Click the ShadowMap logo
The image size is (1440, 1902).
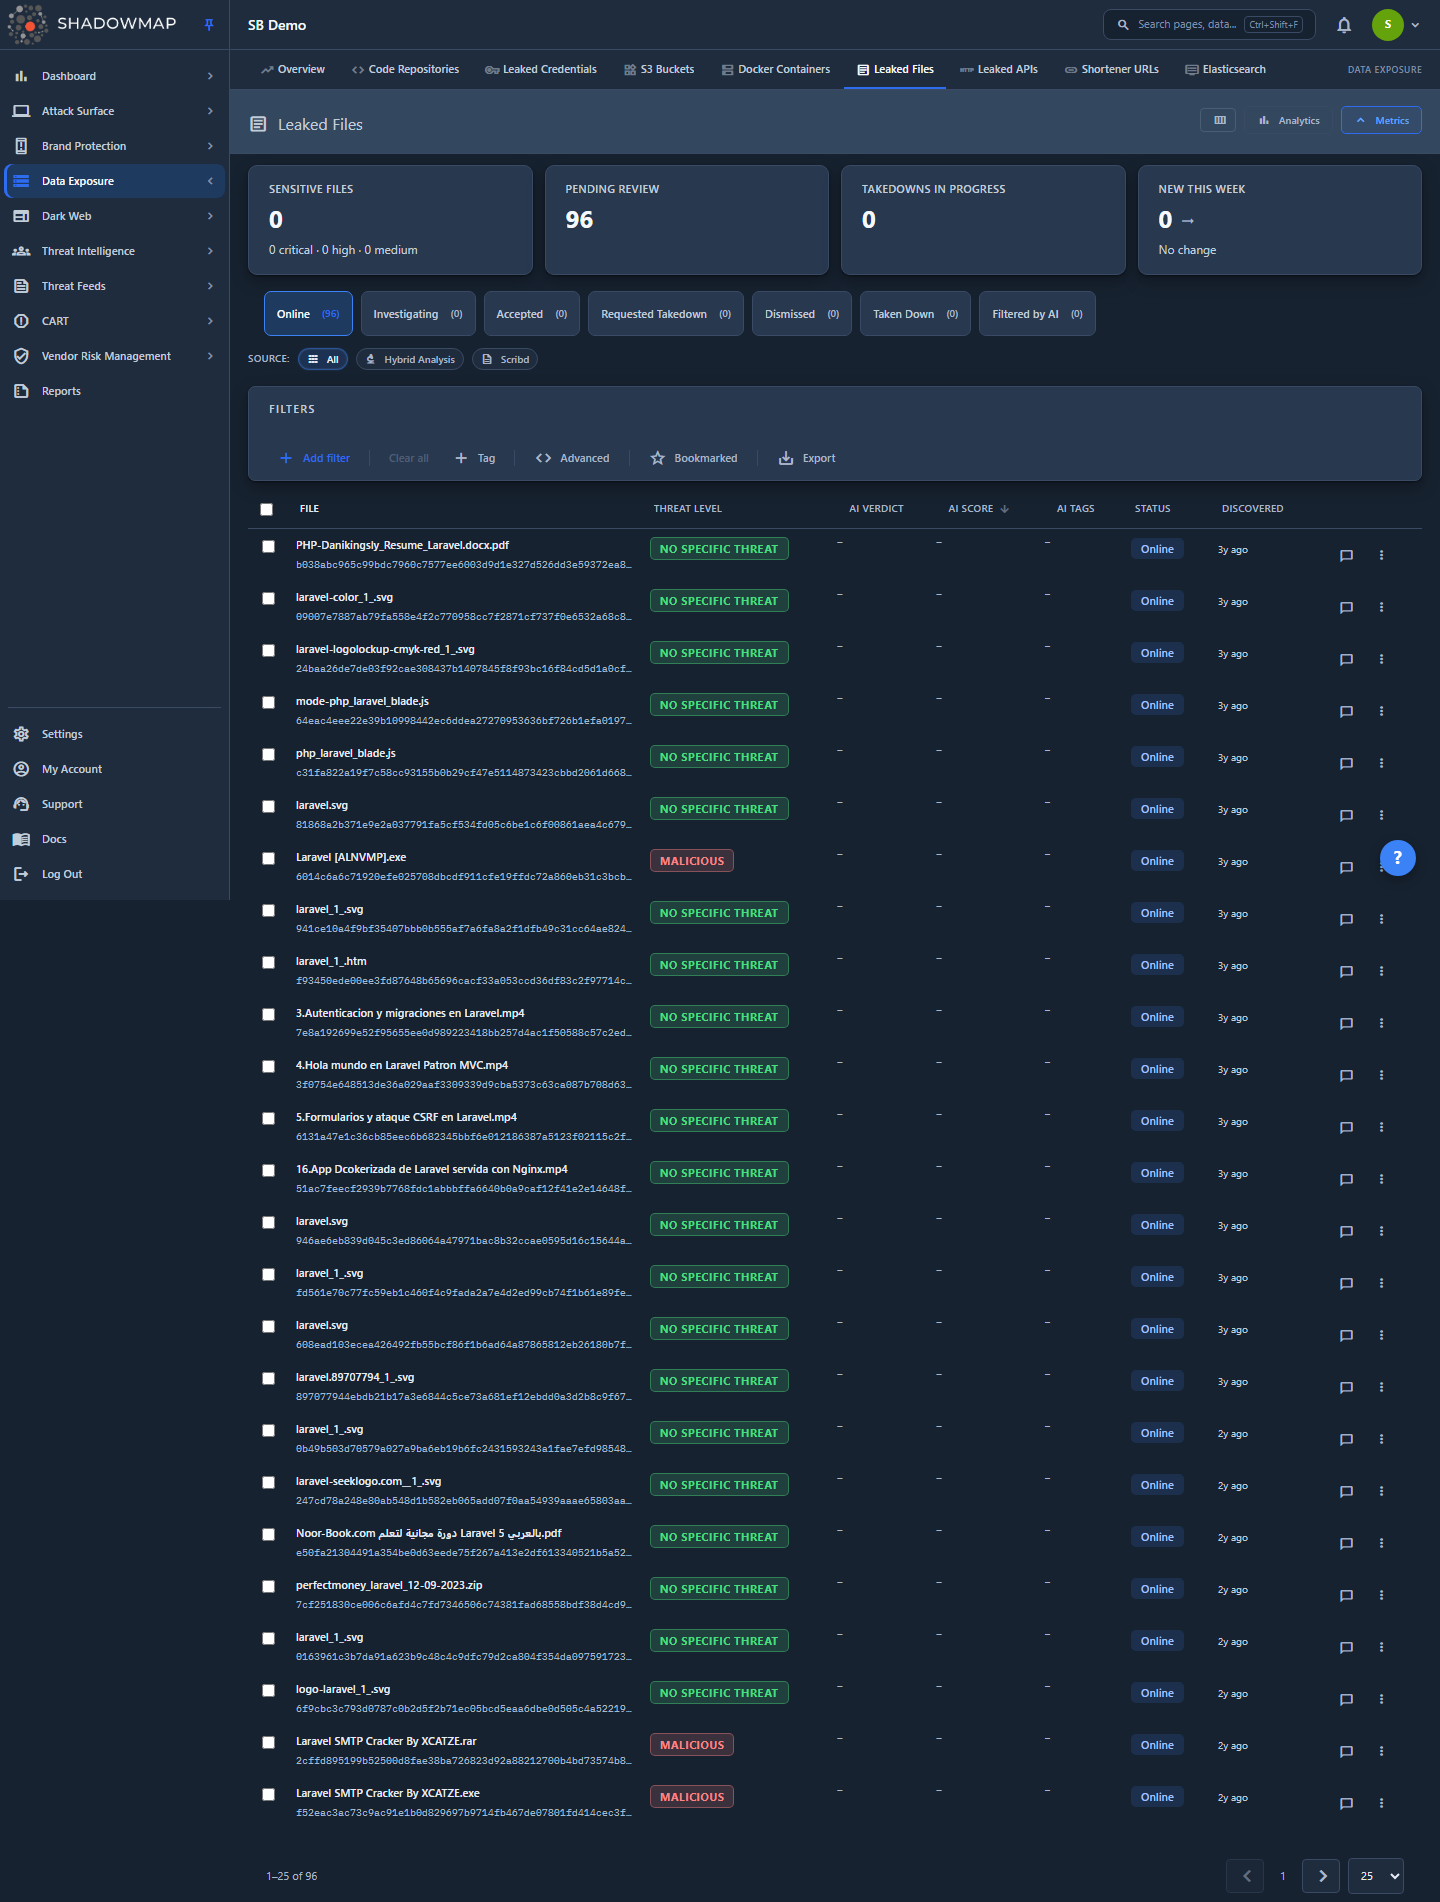tap(92, 24)
